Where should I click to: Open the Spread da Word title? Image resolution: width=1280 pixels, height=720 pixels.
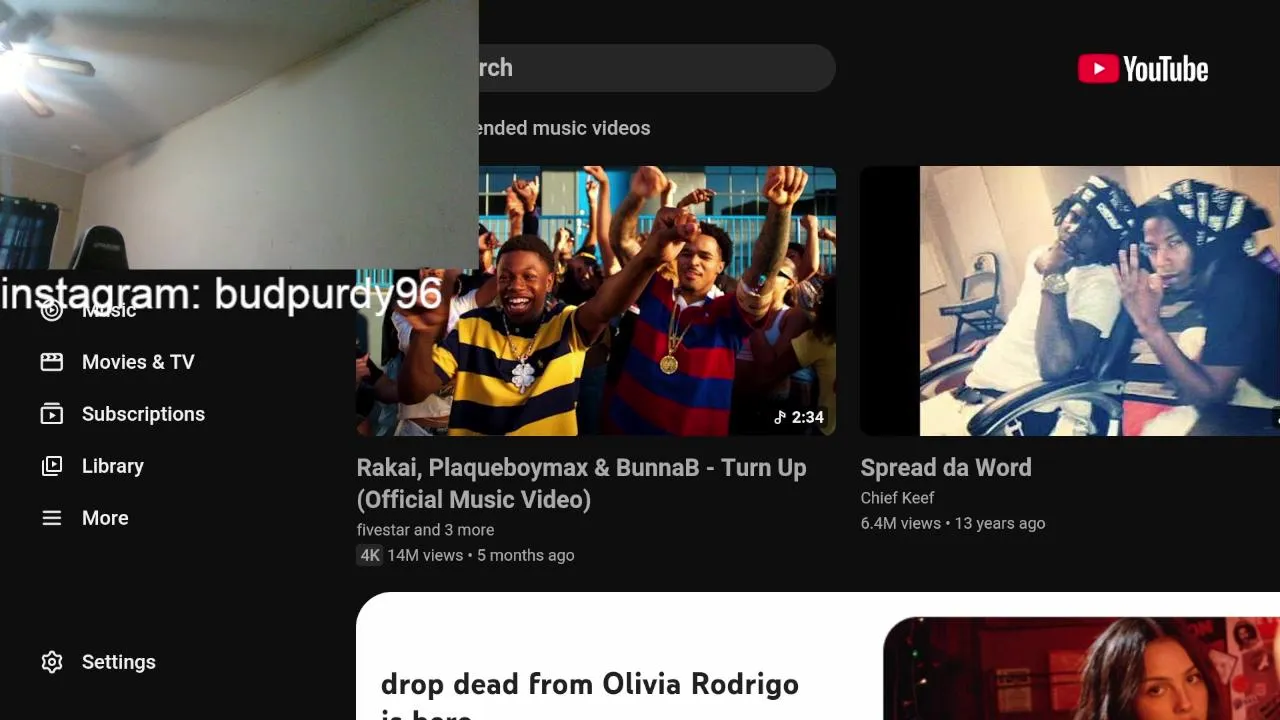click(946, 467)
